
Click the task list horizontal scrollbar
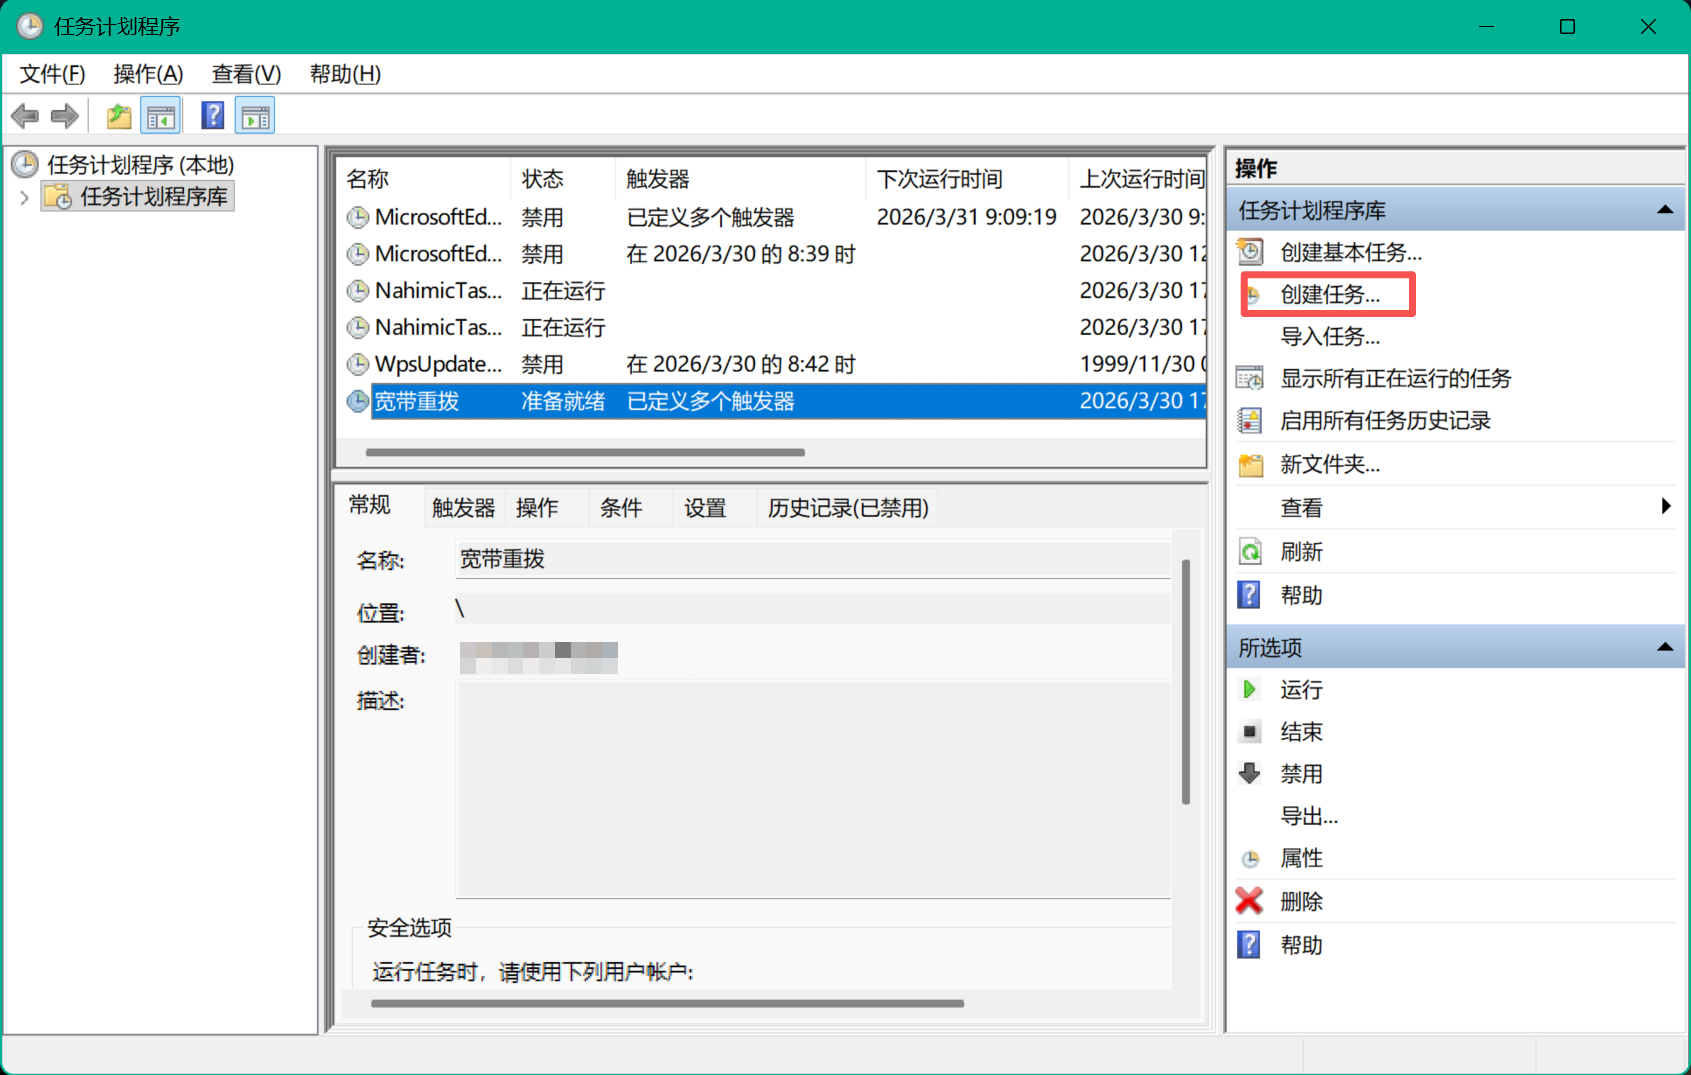(585, 452)
